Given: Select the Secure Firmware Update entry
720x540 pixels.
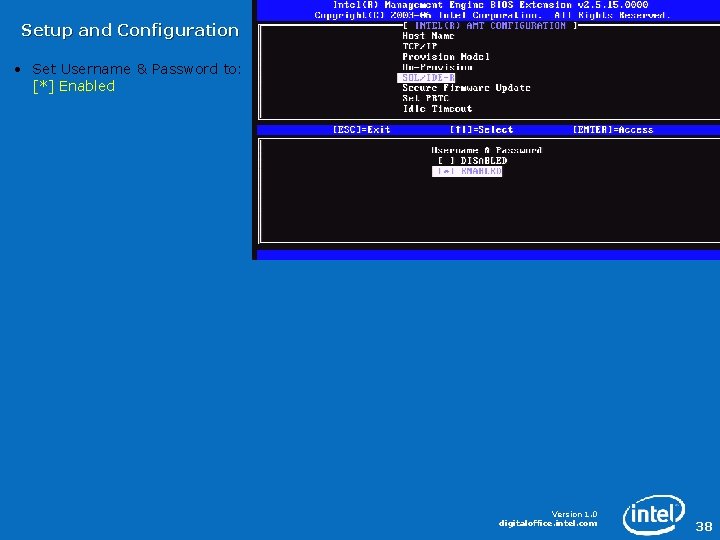Looking at the screenshot, I should 466,88.
